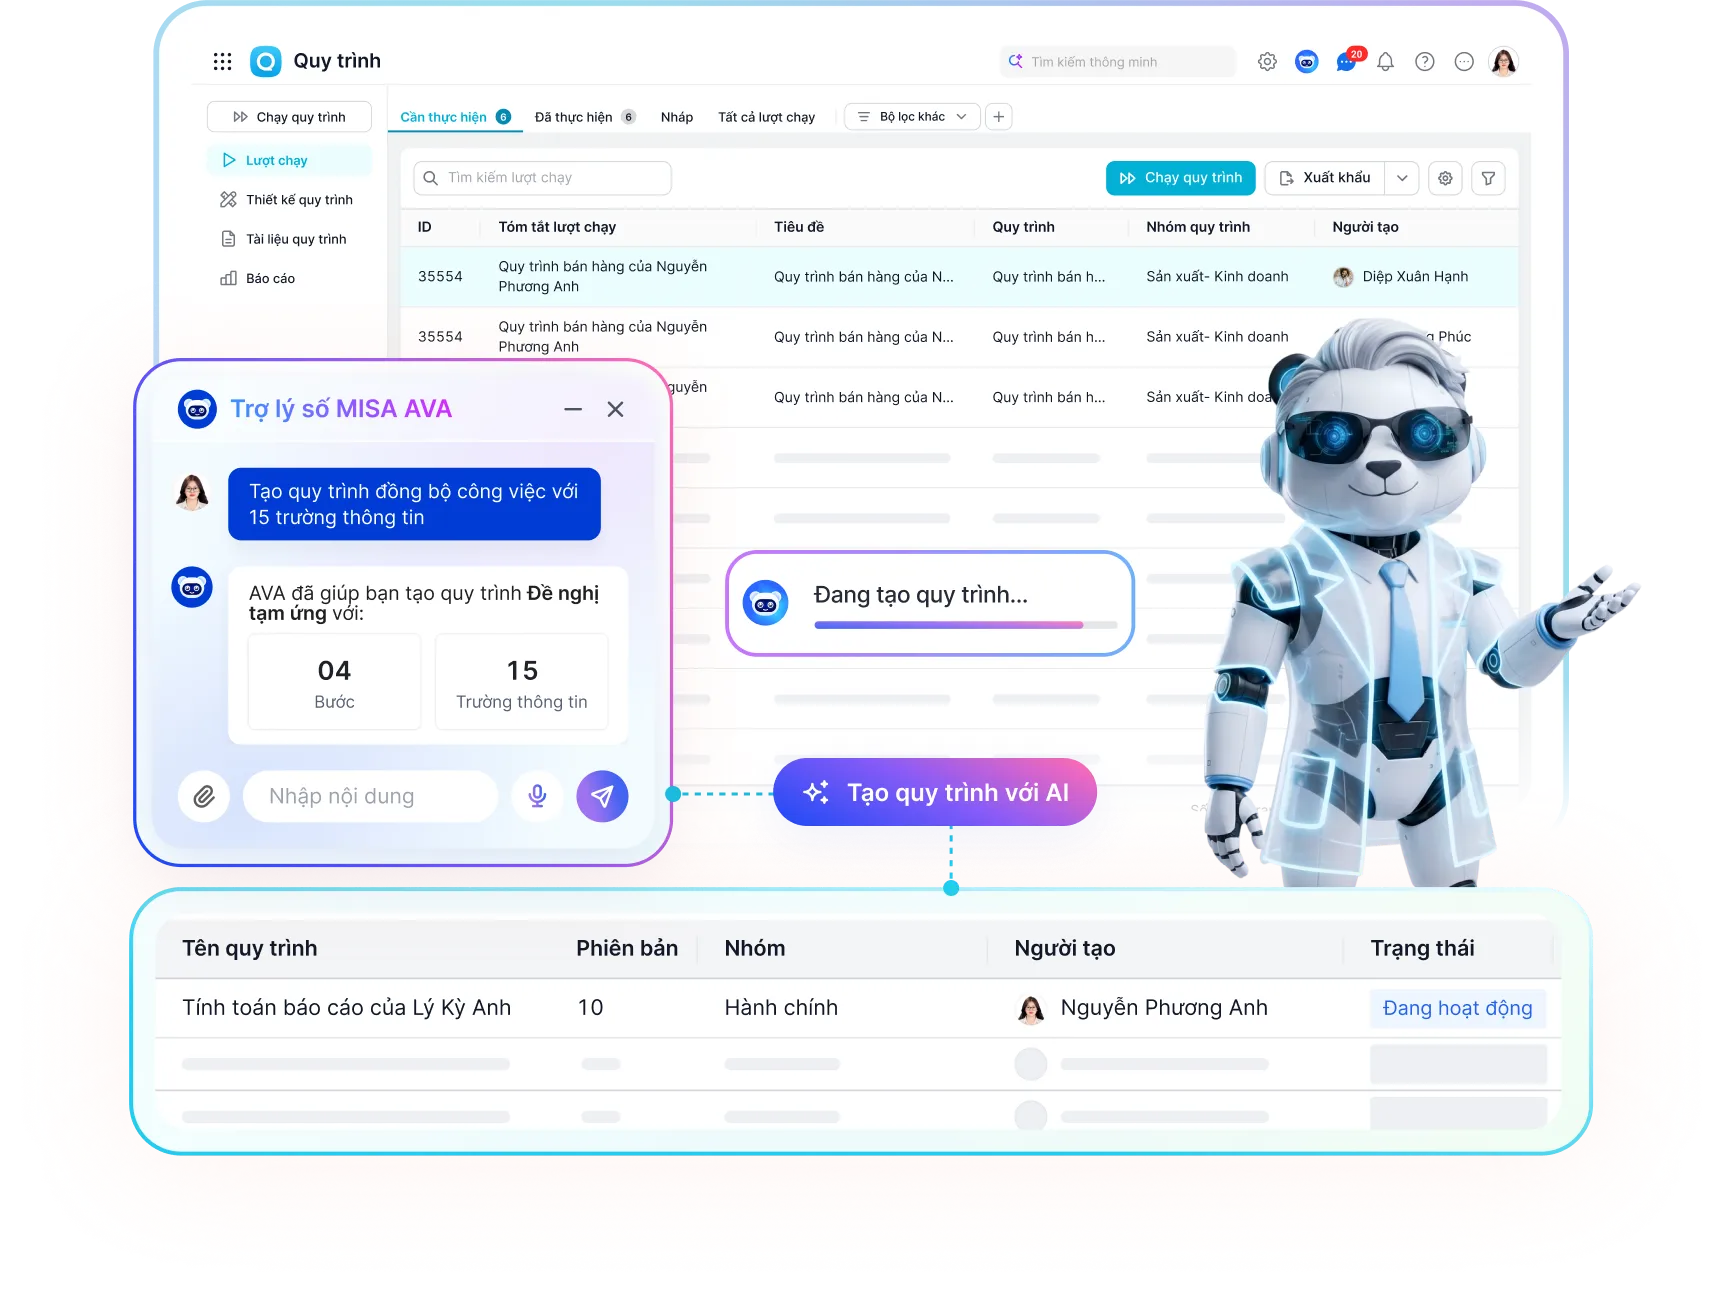Open Lượt chạy in sidebar
The image size is (1723, 1292).
tap(289, 160)
